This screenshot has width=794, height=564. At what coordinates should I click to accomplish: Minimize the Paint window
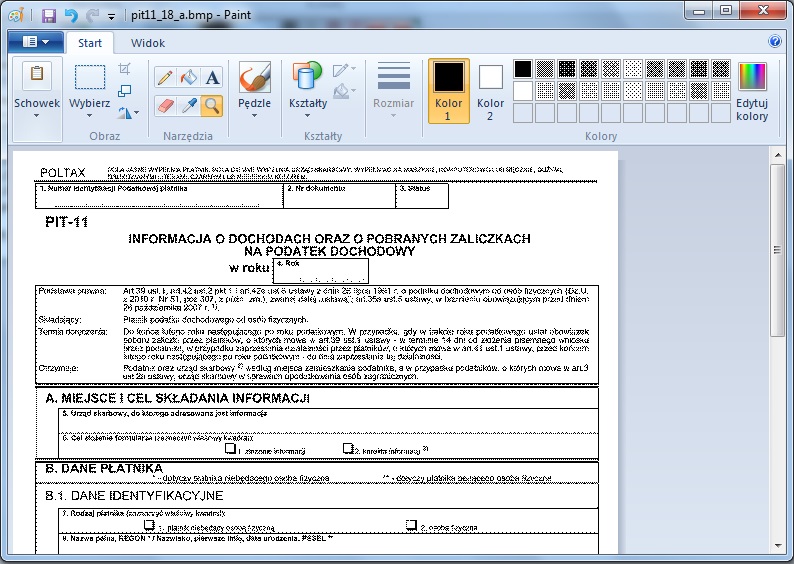(699, 10)
